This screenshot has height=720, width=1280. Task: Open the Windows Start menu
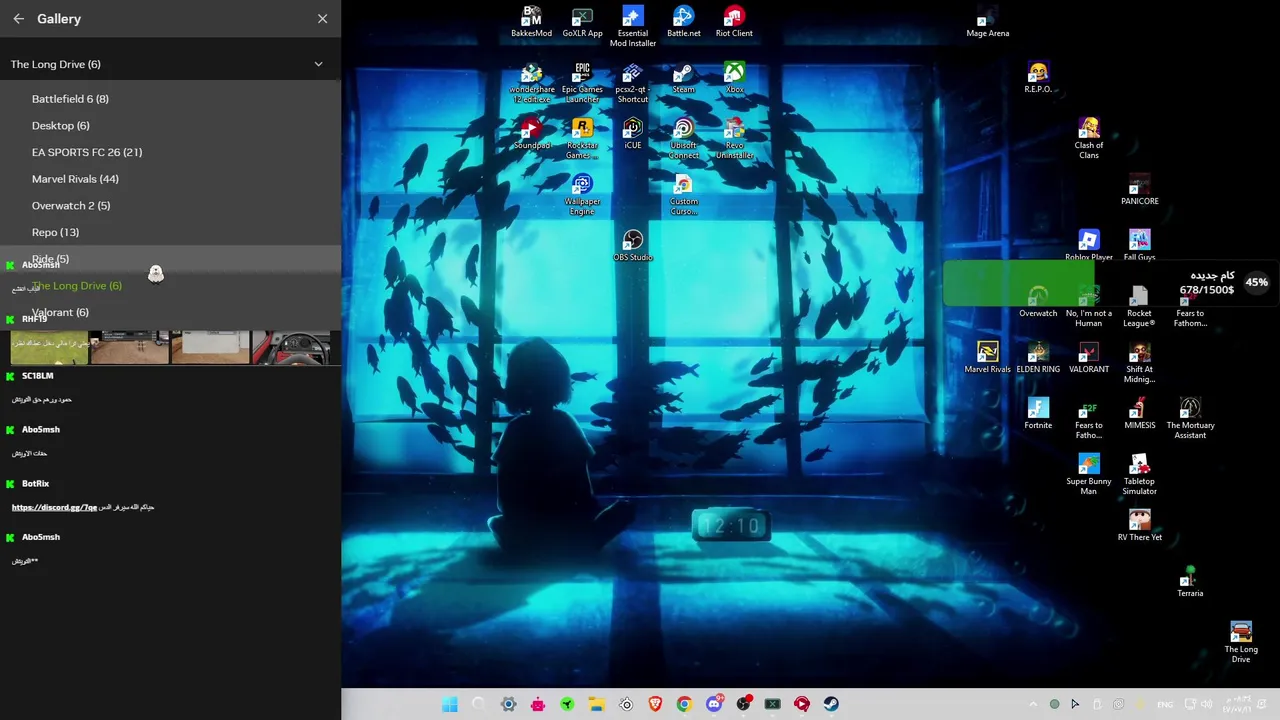click(450, 704)
